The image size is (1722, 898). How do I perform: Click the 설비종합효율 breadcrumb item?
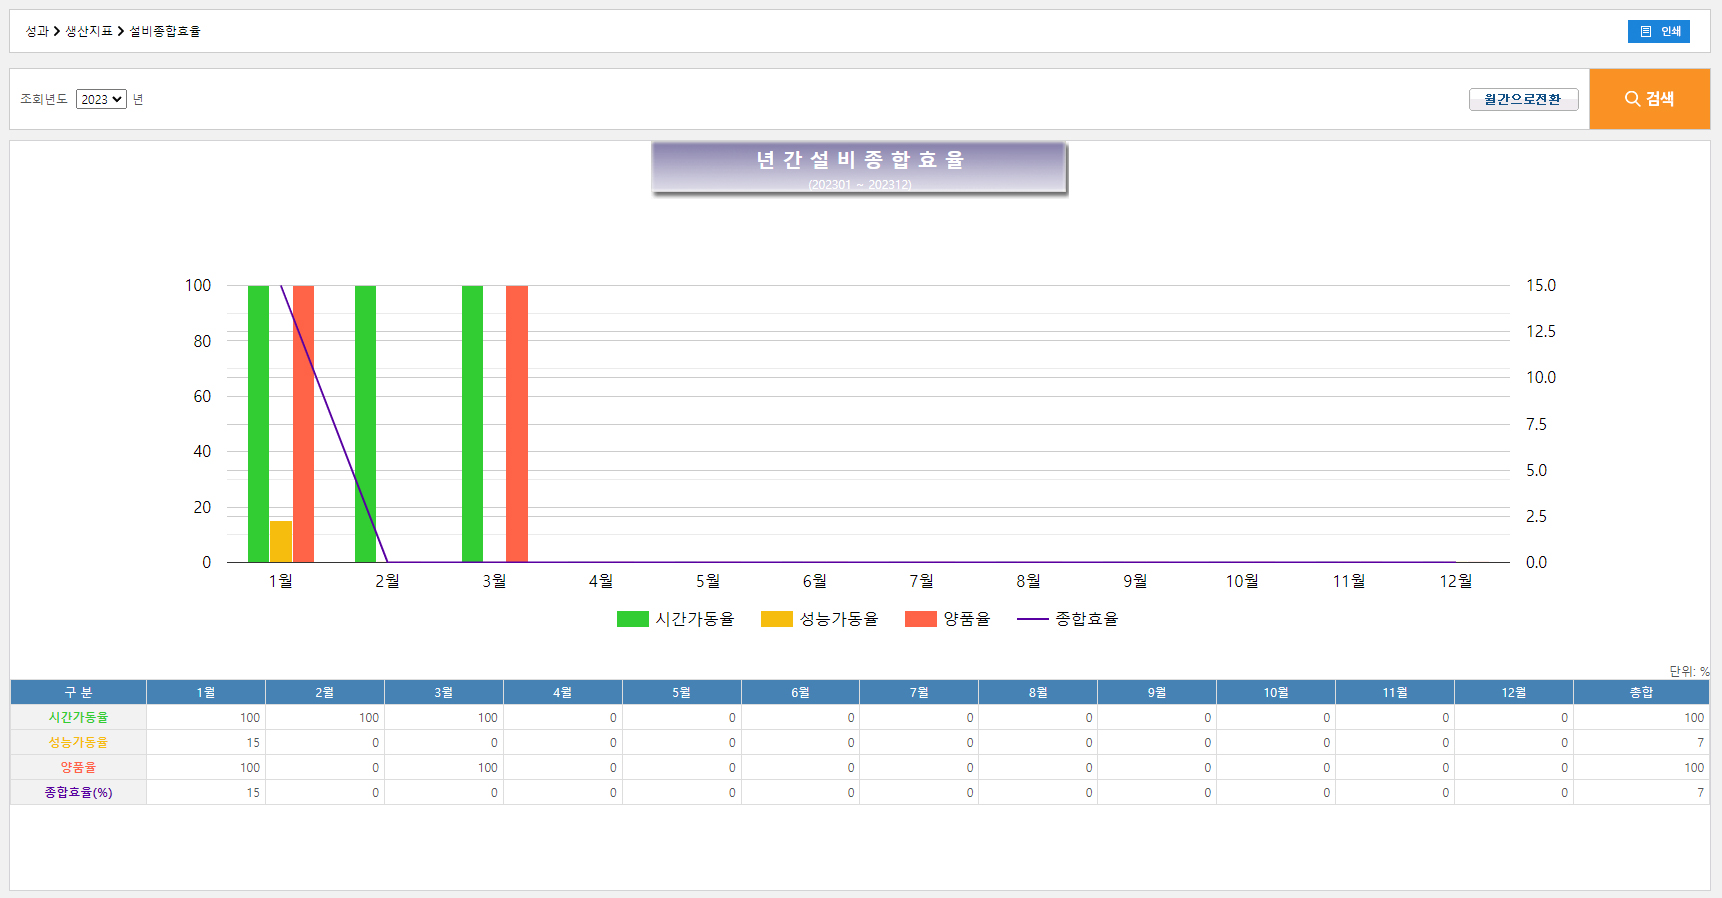(165, 31)
